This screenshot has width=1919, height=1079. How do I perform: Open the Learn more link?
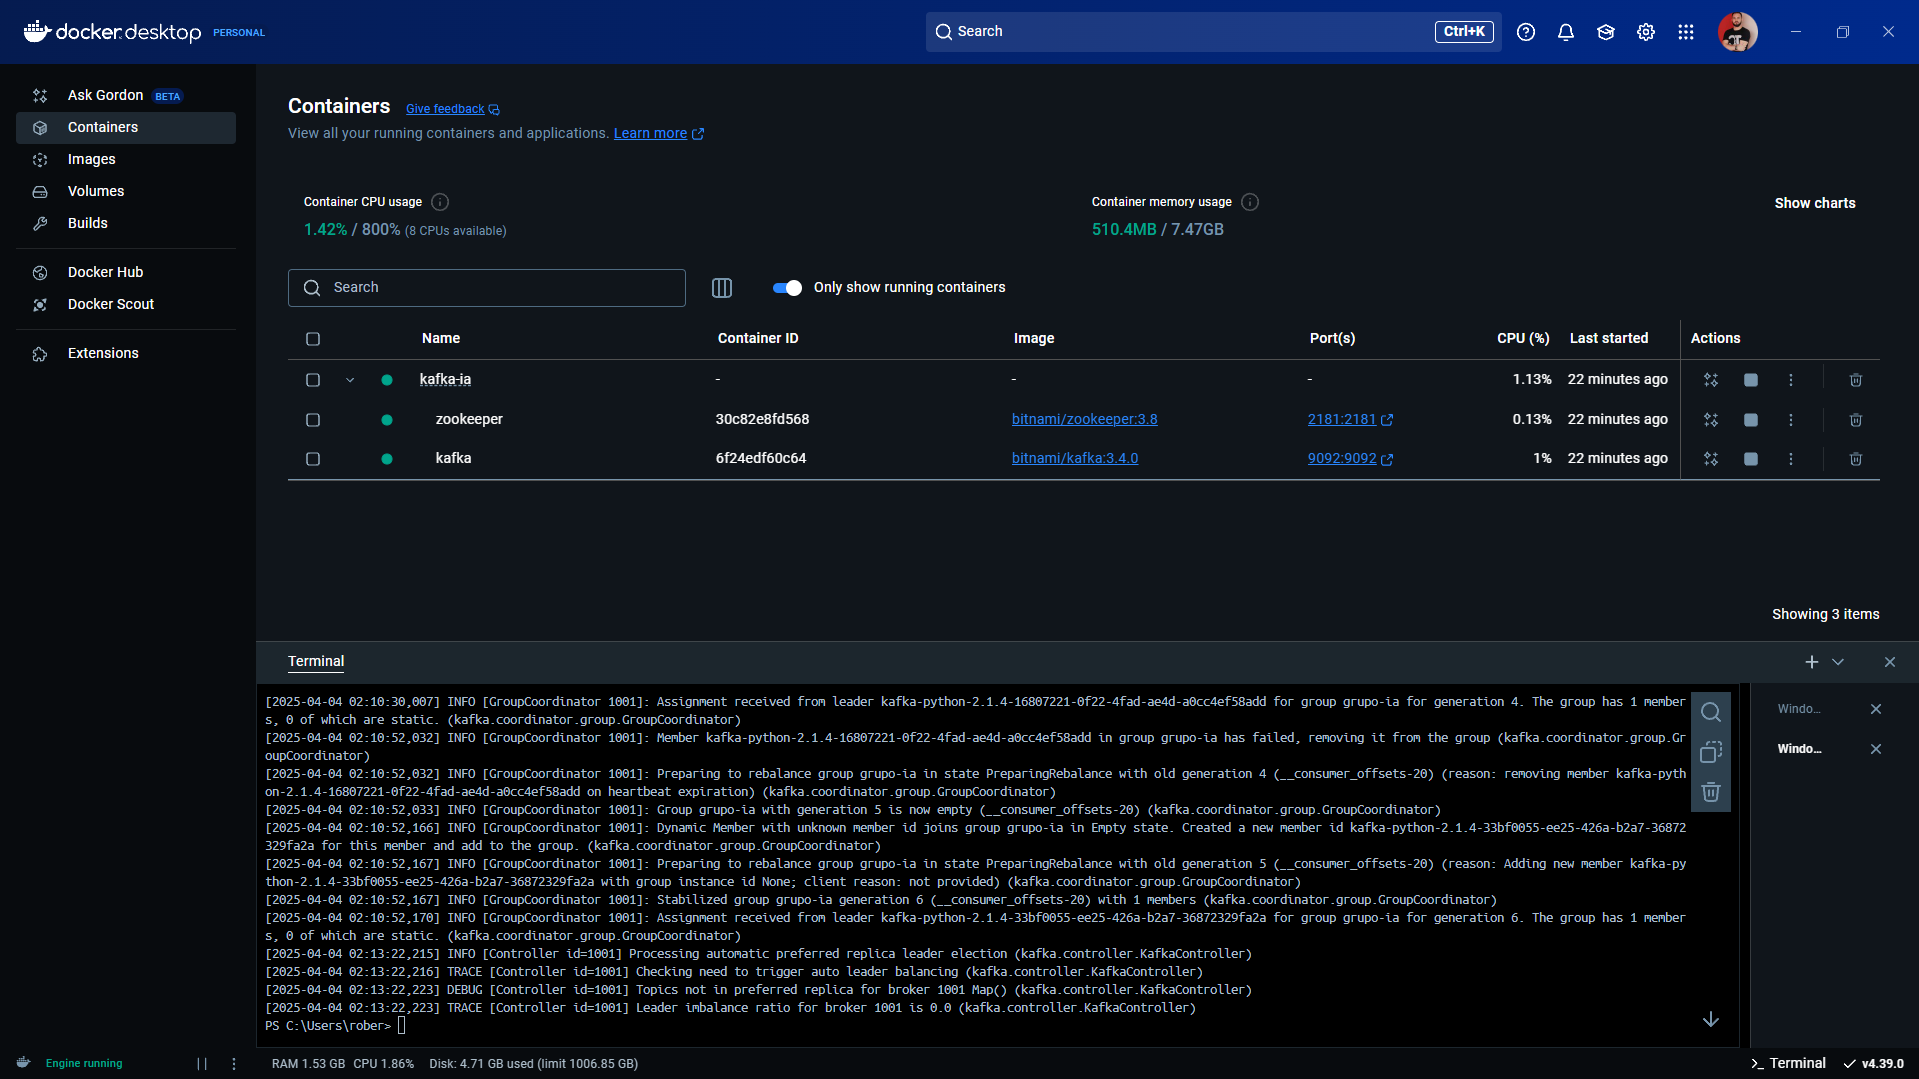658,133
